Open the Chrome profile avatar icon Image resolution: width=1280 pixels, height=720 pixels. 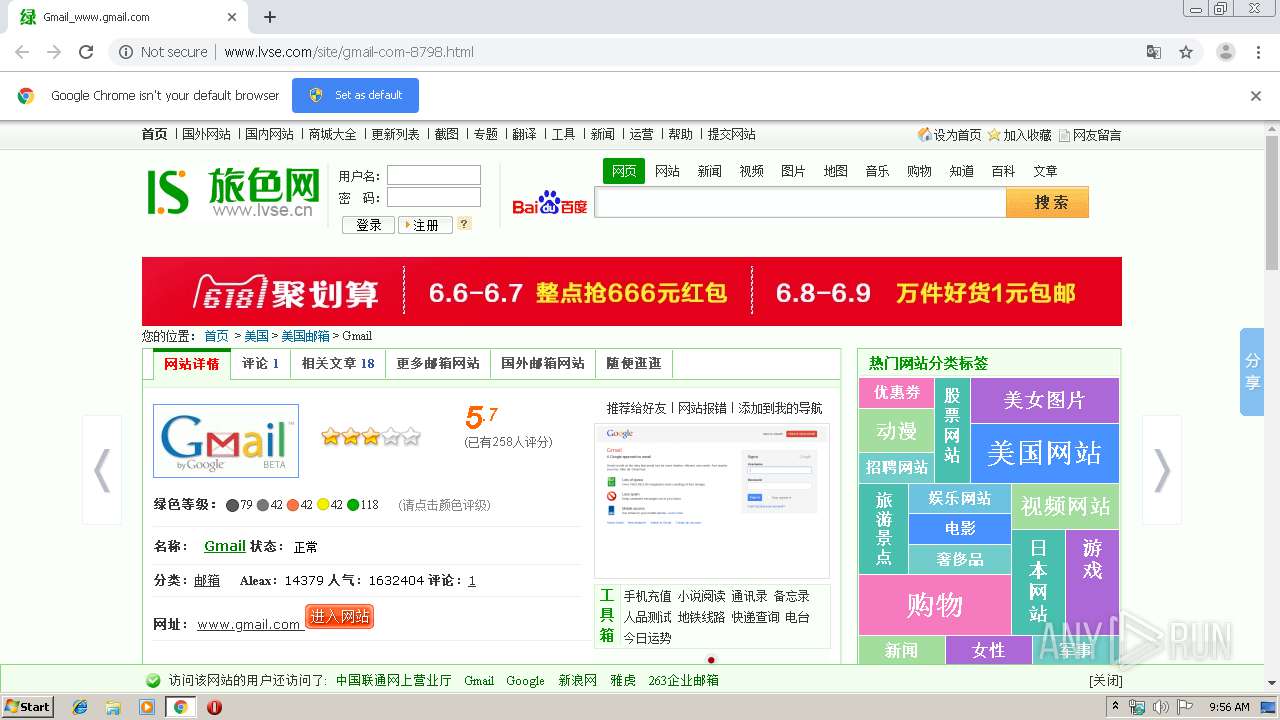click(1226, 52)
